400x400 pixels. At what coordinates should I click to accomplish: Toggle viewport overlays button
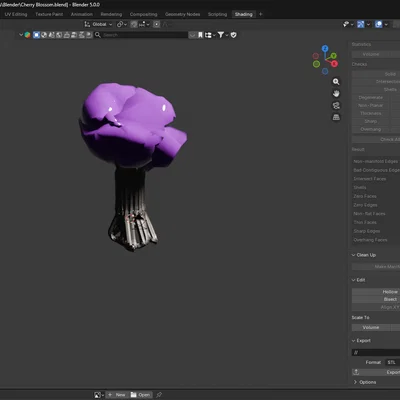tap(379, 24)
